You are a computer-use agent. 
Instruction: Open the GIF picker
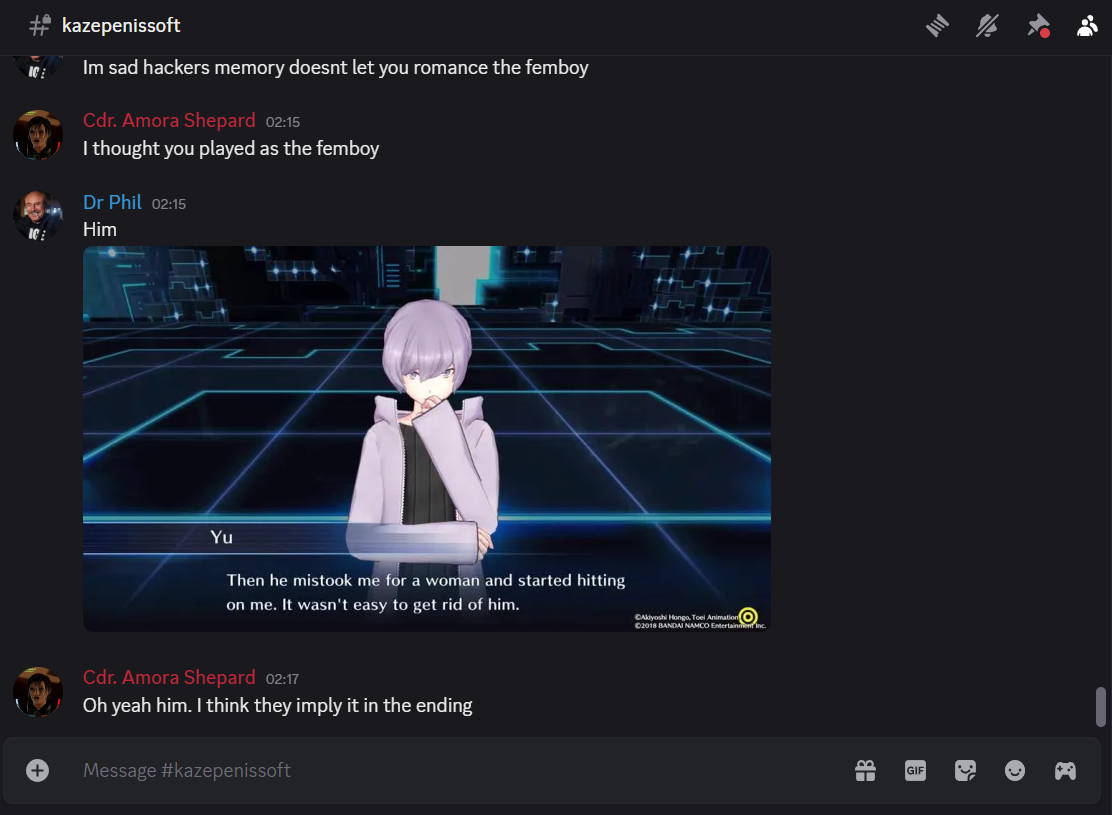916,770
